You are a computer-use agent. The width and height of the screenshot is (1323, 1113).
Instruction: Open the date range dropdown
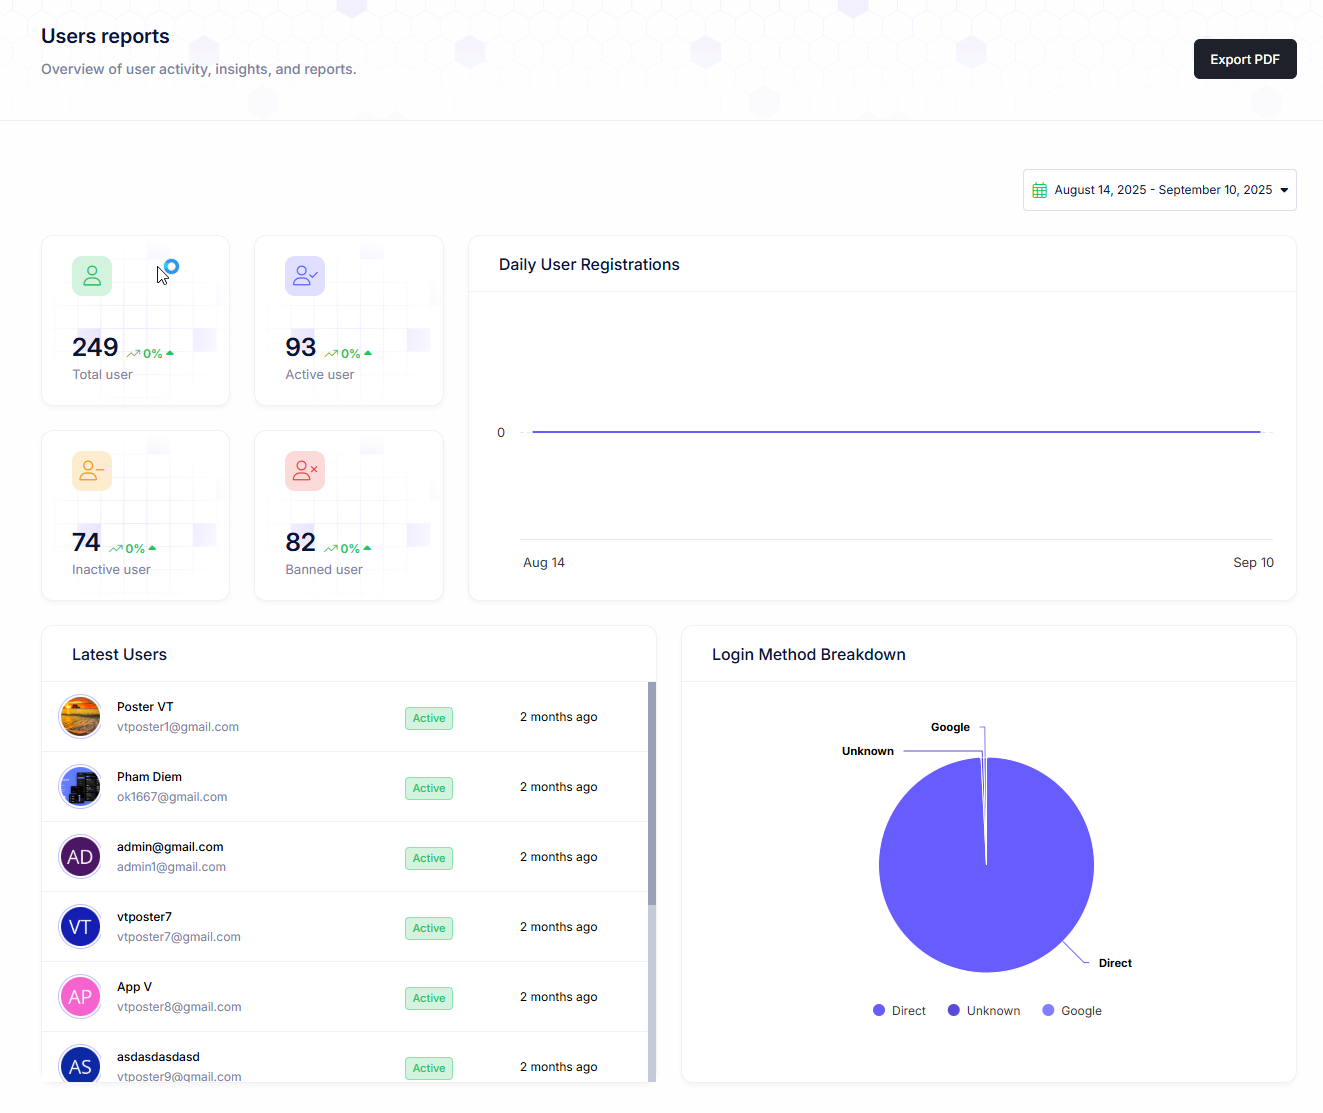coord(1160,190)
